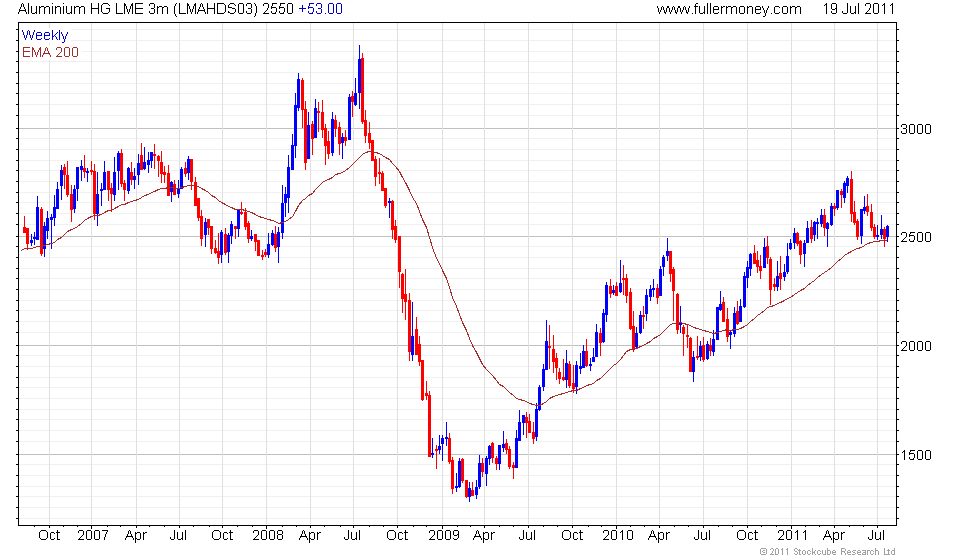This screenshot has width=980, height=560.
Task: Click the 2010 year label on time axis
Action: coord(618,536)
